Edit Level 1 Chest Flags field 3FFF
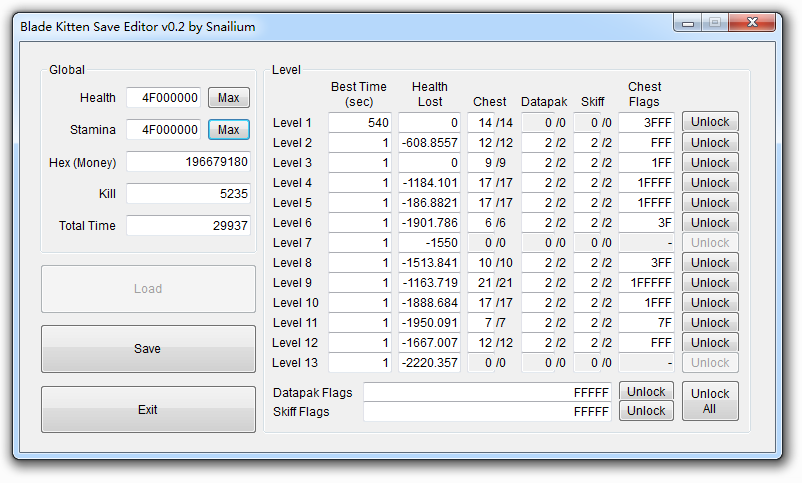The height and width of the screenshot is (483, 802). point(647,123)
